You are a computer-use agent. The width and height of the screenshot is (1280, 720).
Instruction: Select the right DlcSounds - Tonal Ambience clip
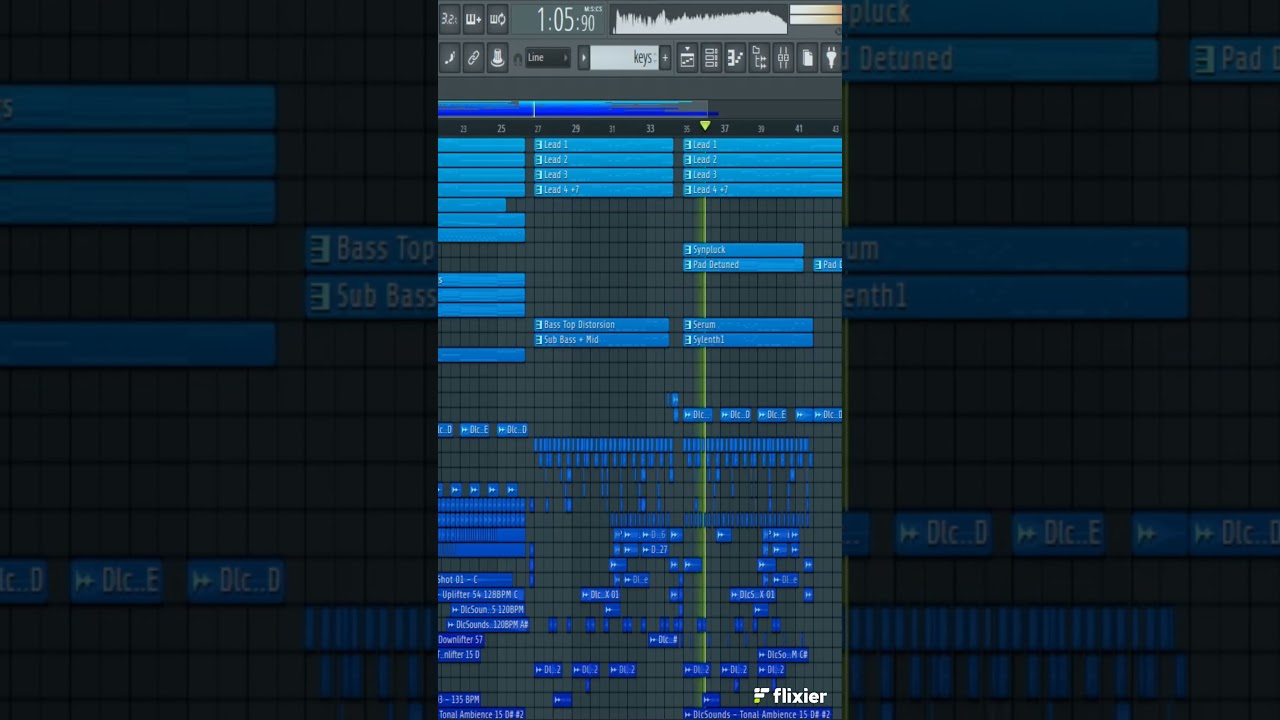[758, 714]
